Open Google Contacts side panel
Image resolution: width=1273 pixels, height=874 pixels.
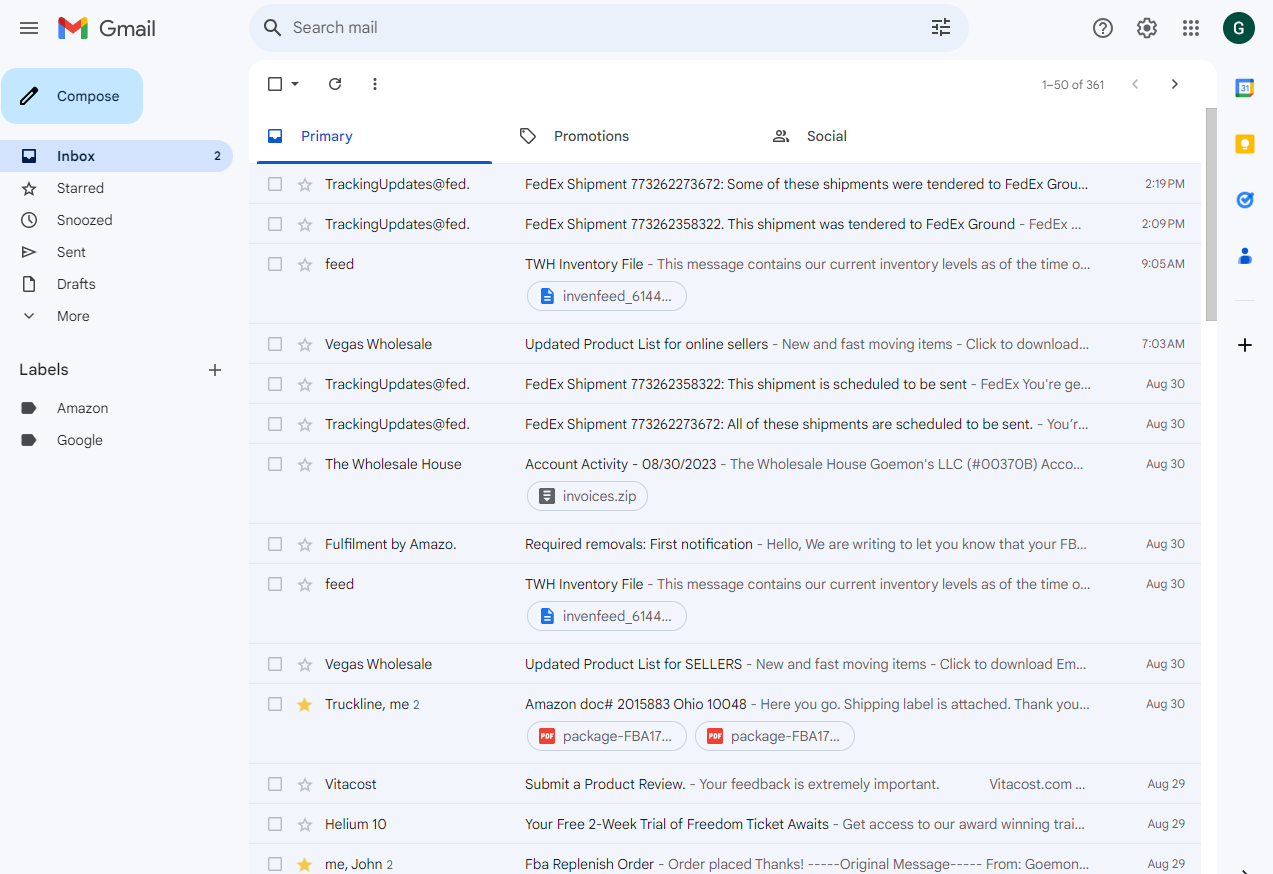coord(1245,256)
